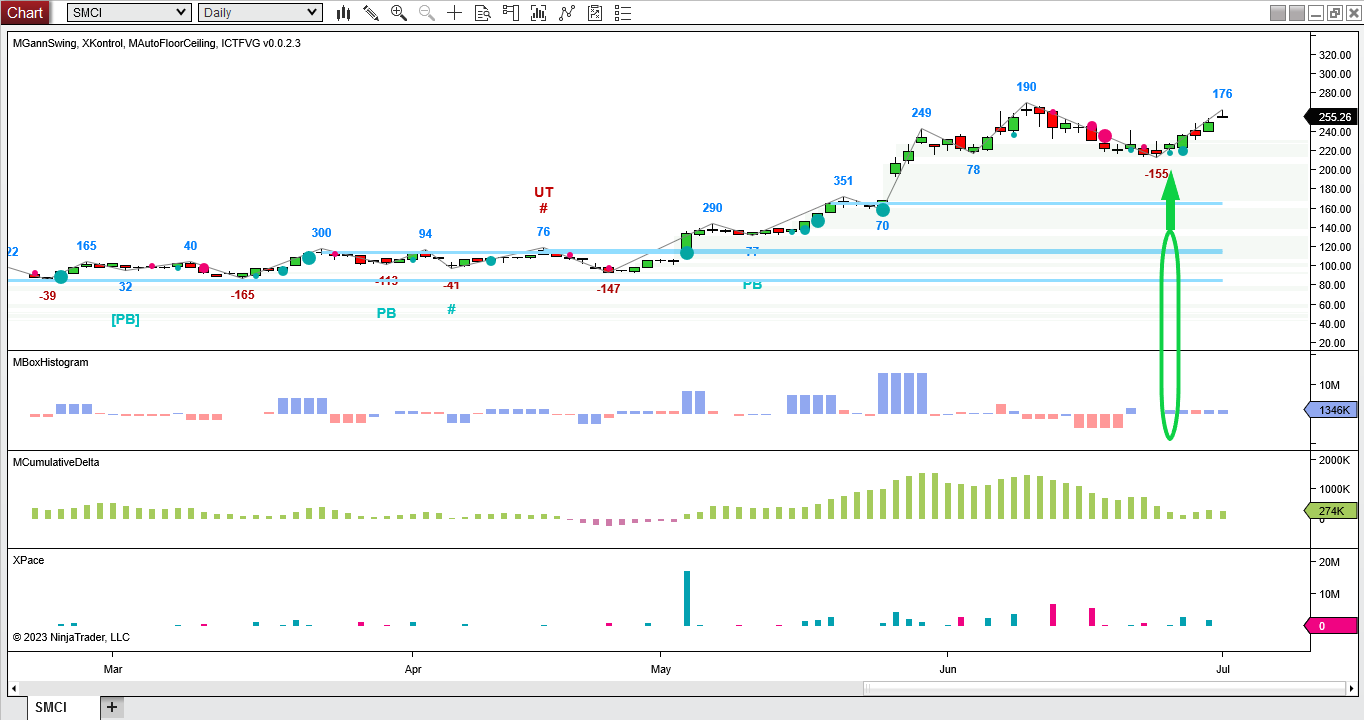The height and width of the screenshot is (720, 1364).
Task: Open the strategy performance icon
Action: click(595, 13)
